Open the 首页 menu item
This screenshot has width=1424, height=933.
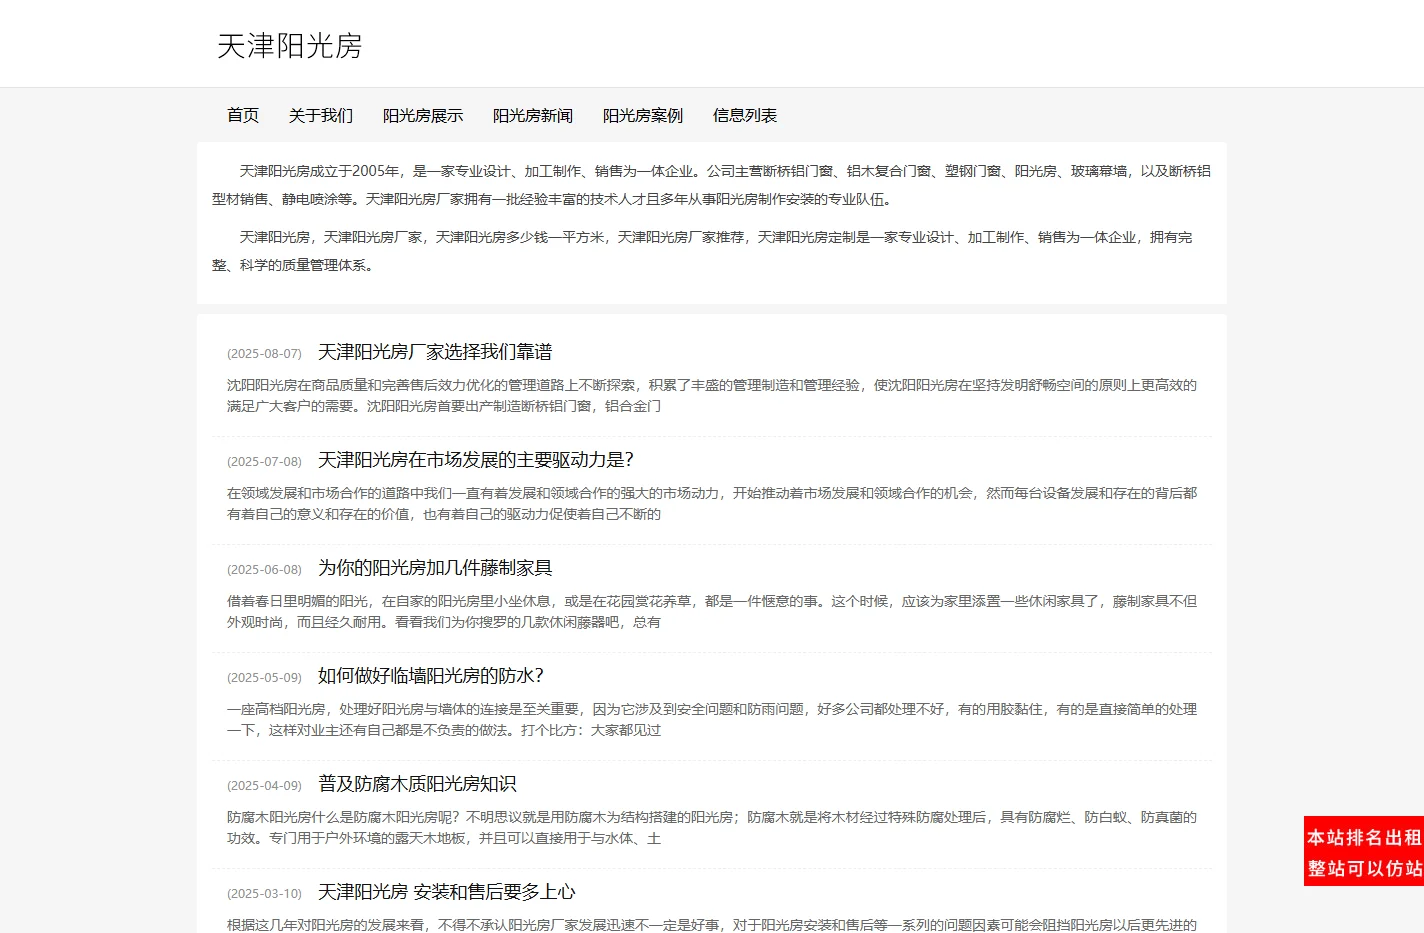click(243, 116)
